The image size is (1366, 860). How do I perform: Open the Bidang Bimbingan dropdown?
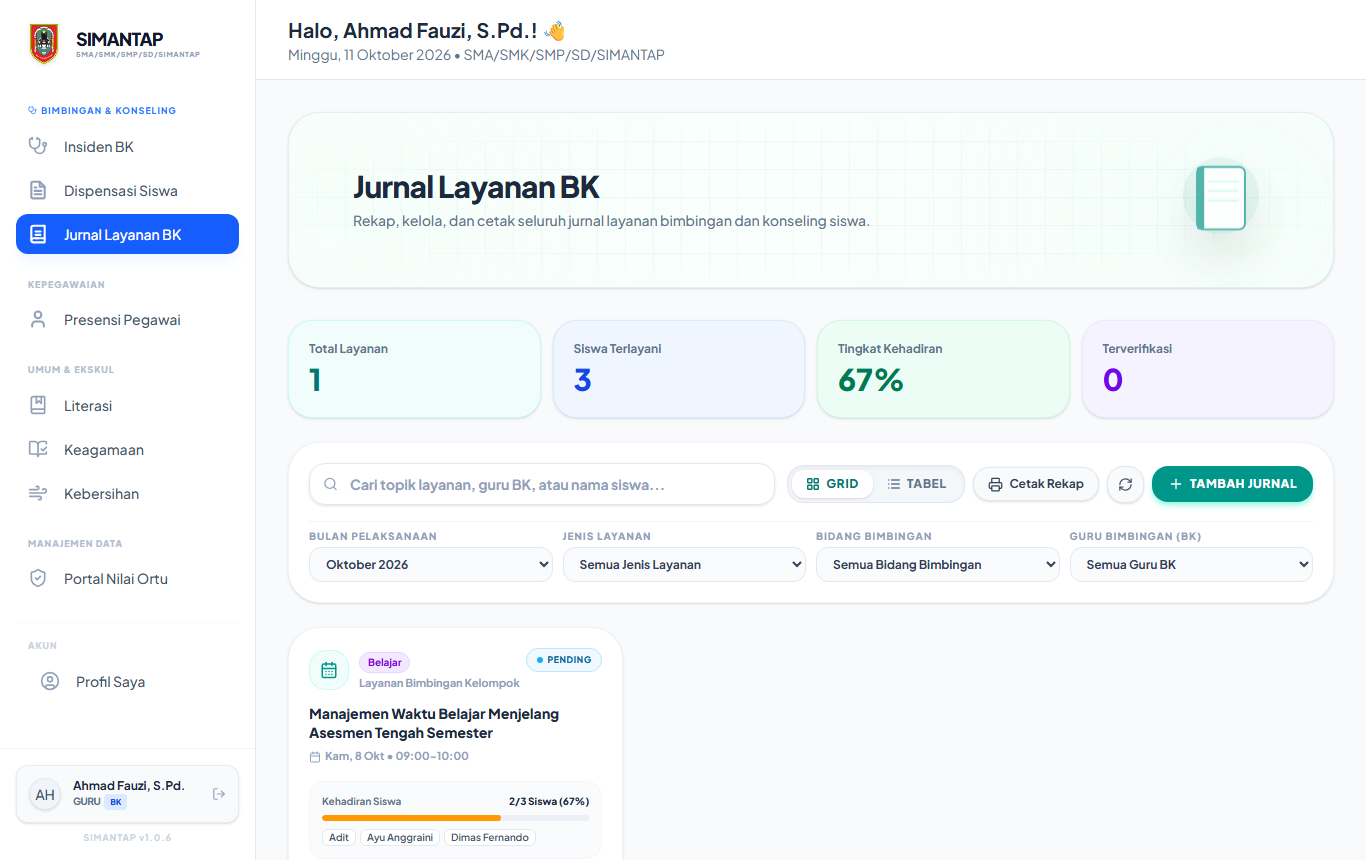pos(938,564)
